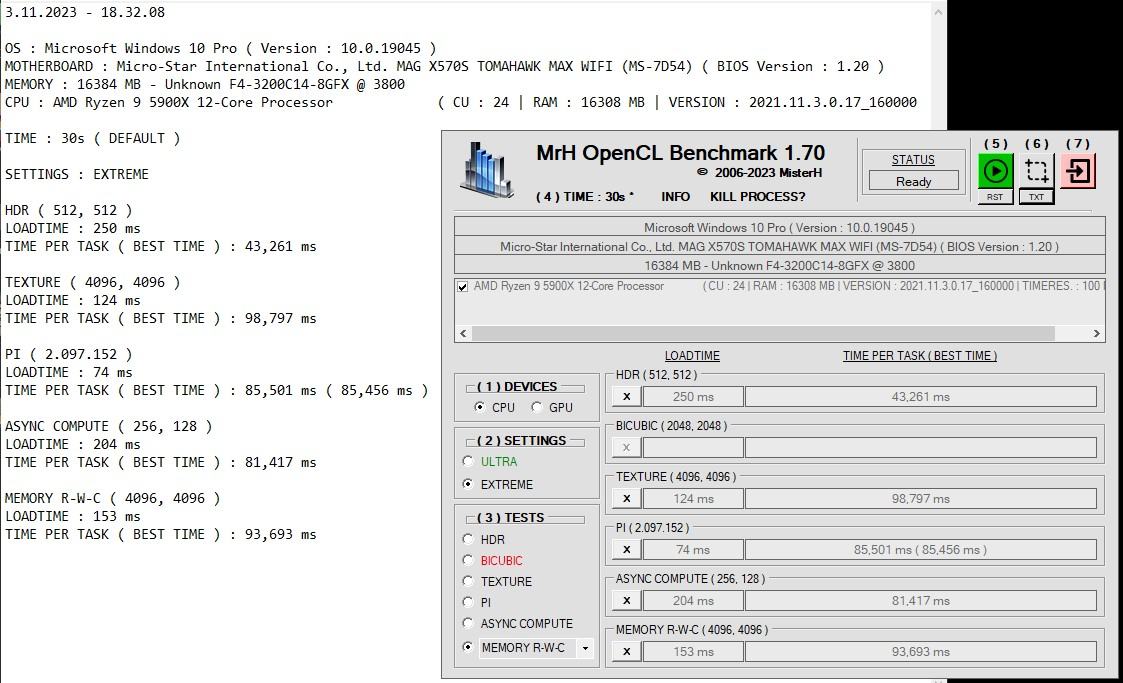Click SETTINGS : EXTREME line in text window
Screen dimensions: 1123x683
click(x=77, y=174)
